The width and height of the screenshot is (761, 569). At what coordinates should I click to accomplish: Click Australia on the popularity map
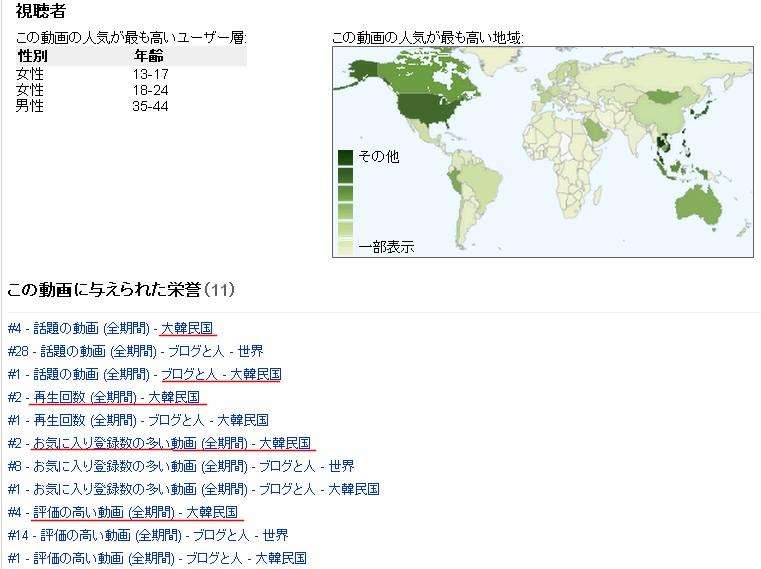tap(697, 205)
